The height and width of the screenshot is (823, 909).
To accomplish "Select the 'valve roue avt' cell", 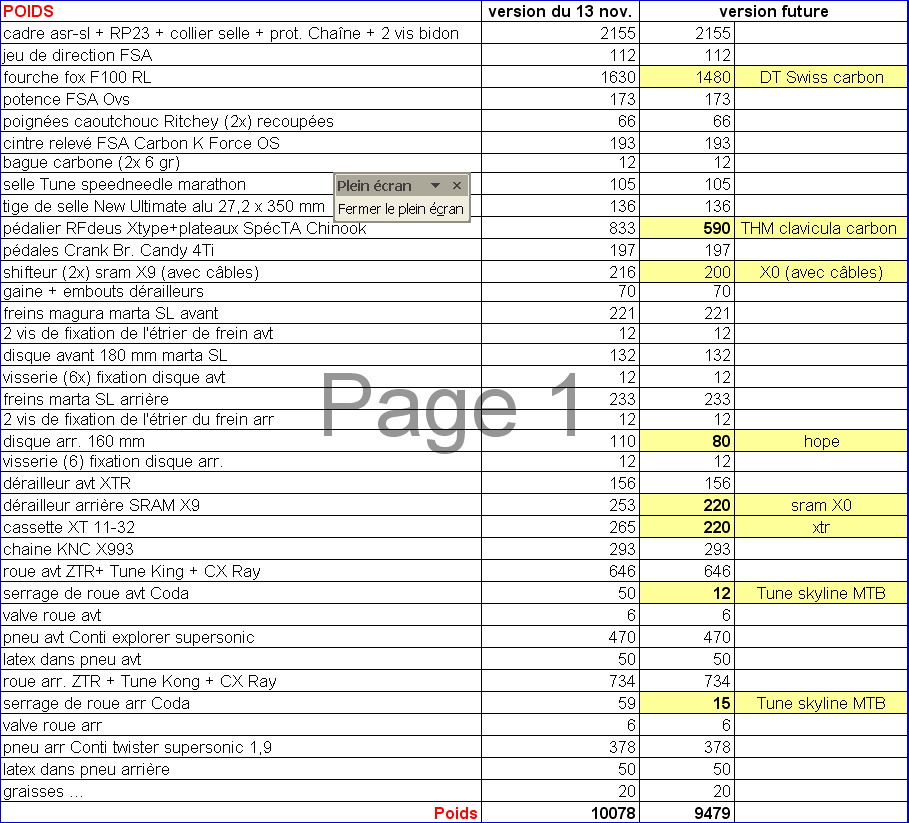I will pos(241,615).
